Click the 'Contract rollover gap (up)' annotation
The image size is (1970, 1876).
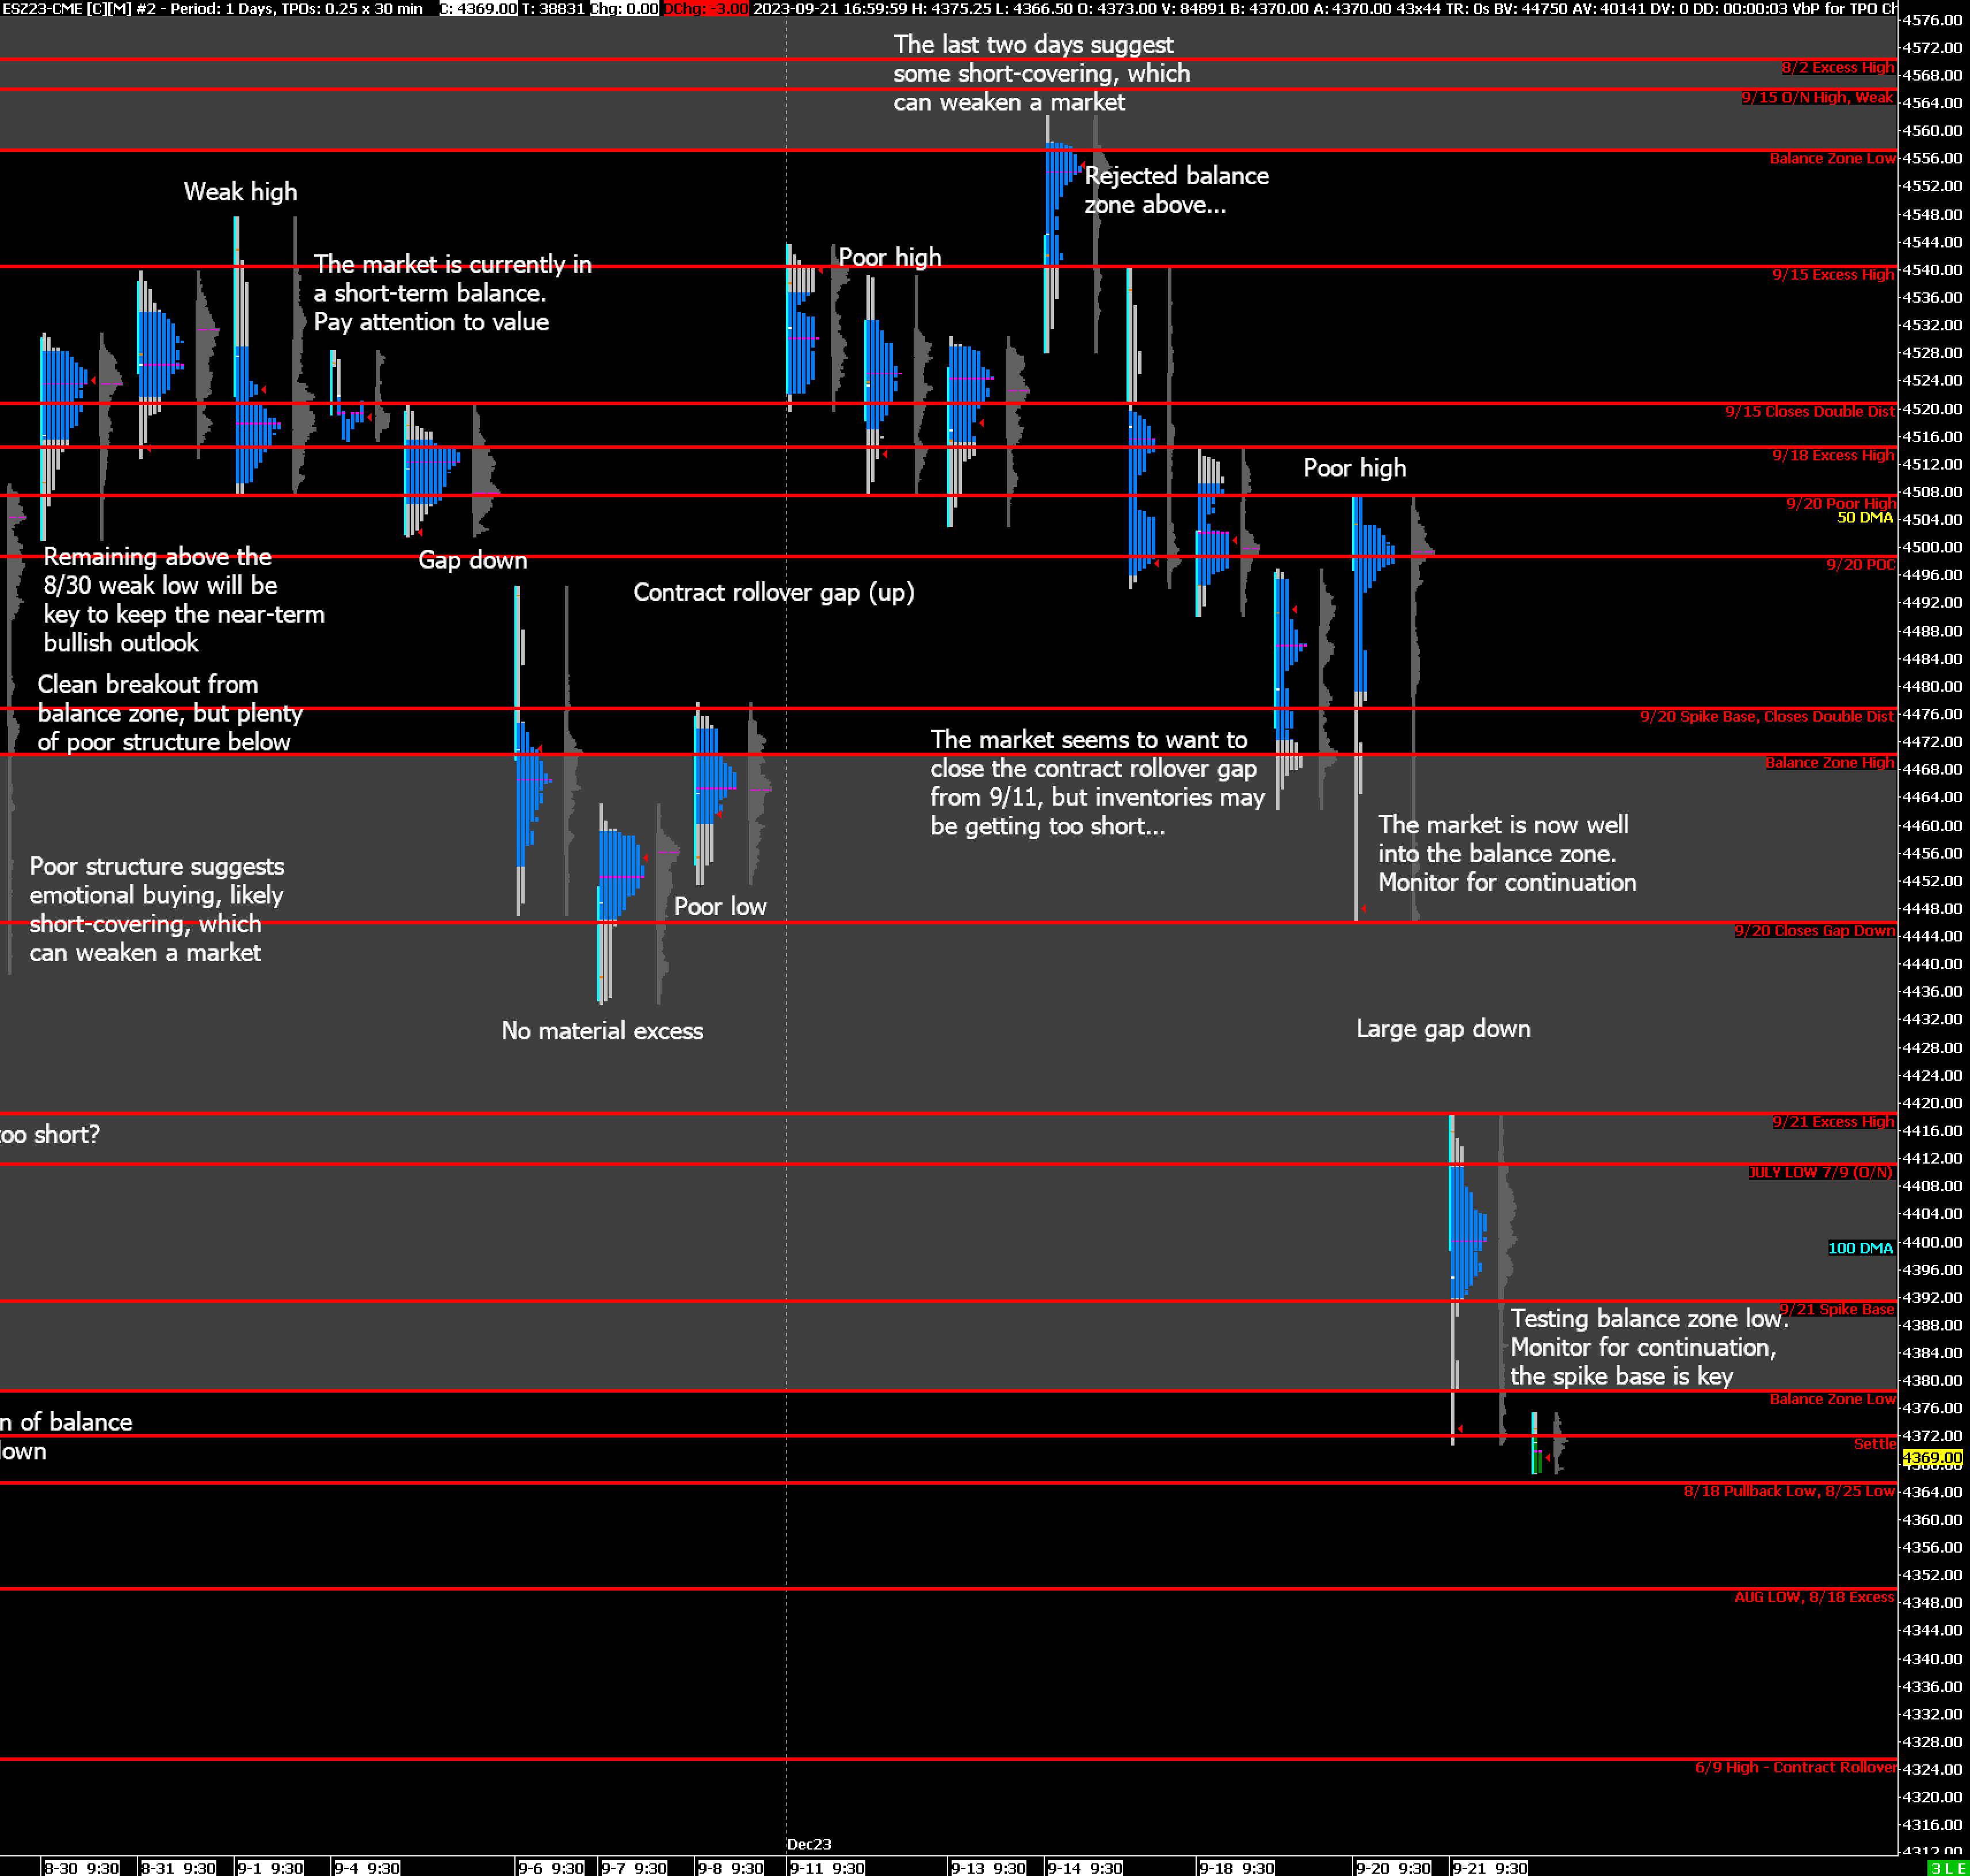[x=773, y=592]
